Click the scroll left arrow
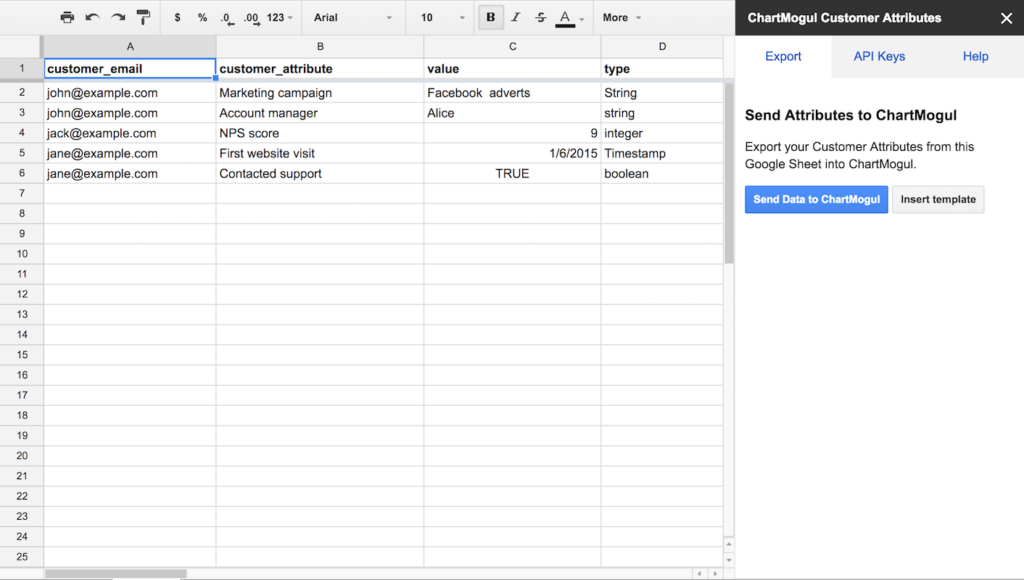 pos(699,574)
